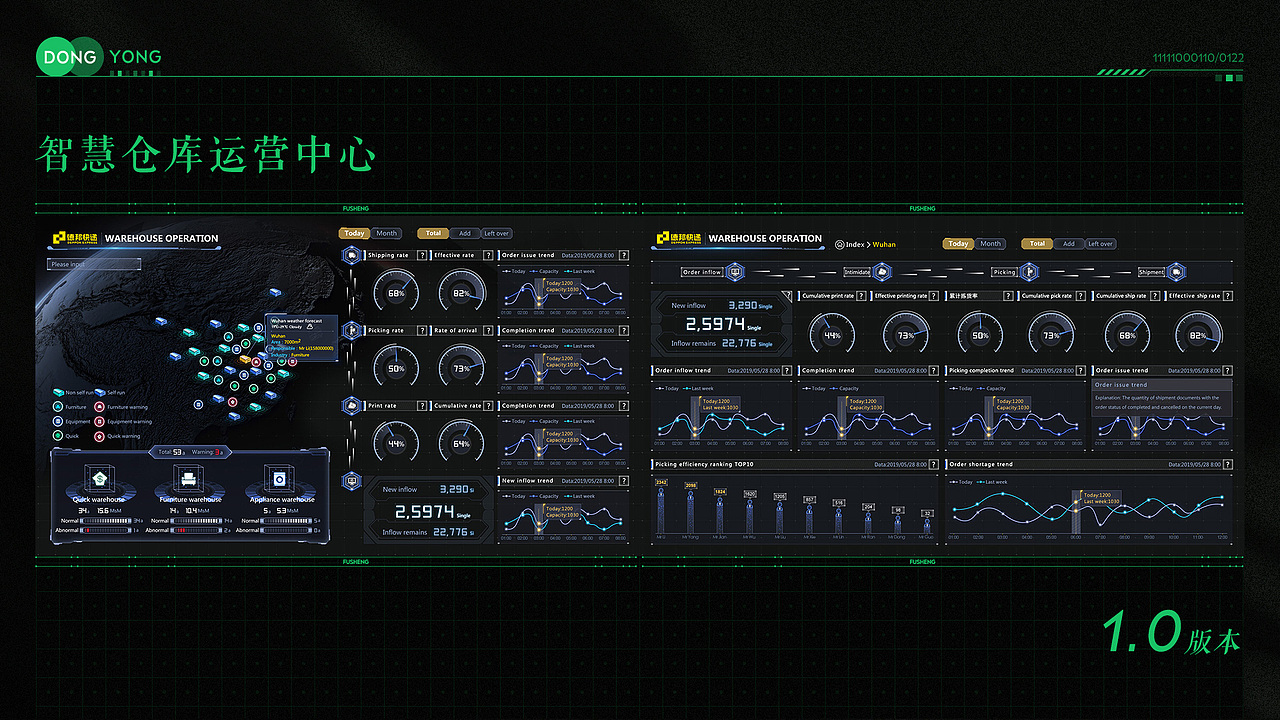This screenshot has width=1280, height=720.
Task: Click the Order inflow stage monitor icon
Action: point(734,272)
